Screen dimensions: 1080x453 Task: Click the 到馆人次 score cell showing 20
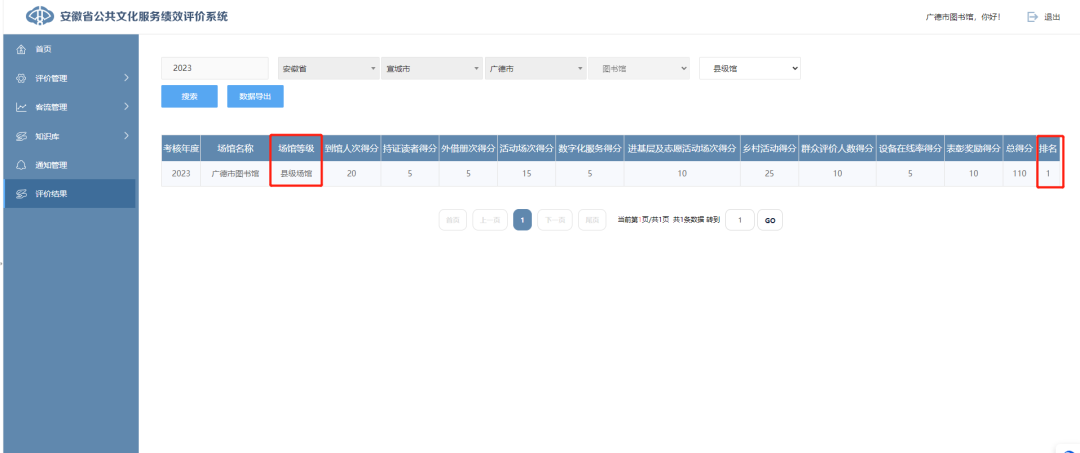tap(351, 174)
